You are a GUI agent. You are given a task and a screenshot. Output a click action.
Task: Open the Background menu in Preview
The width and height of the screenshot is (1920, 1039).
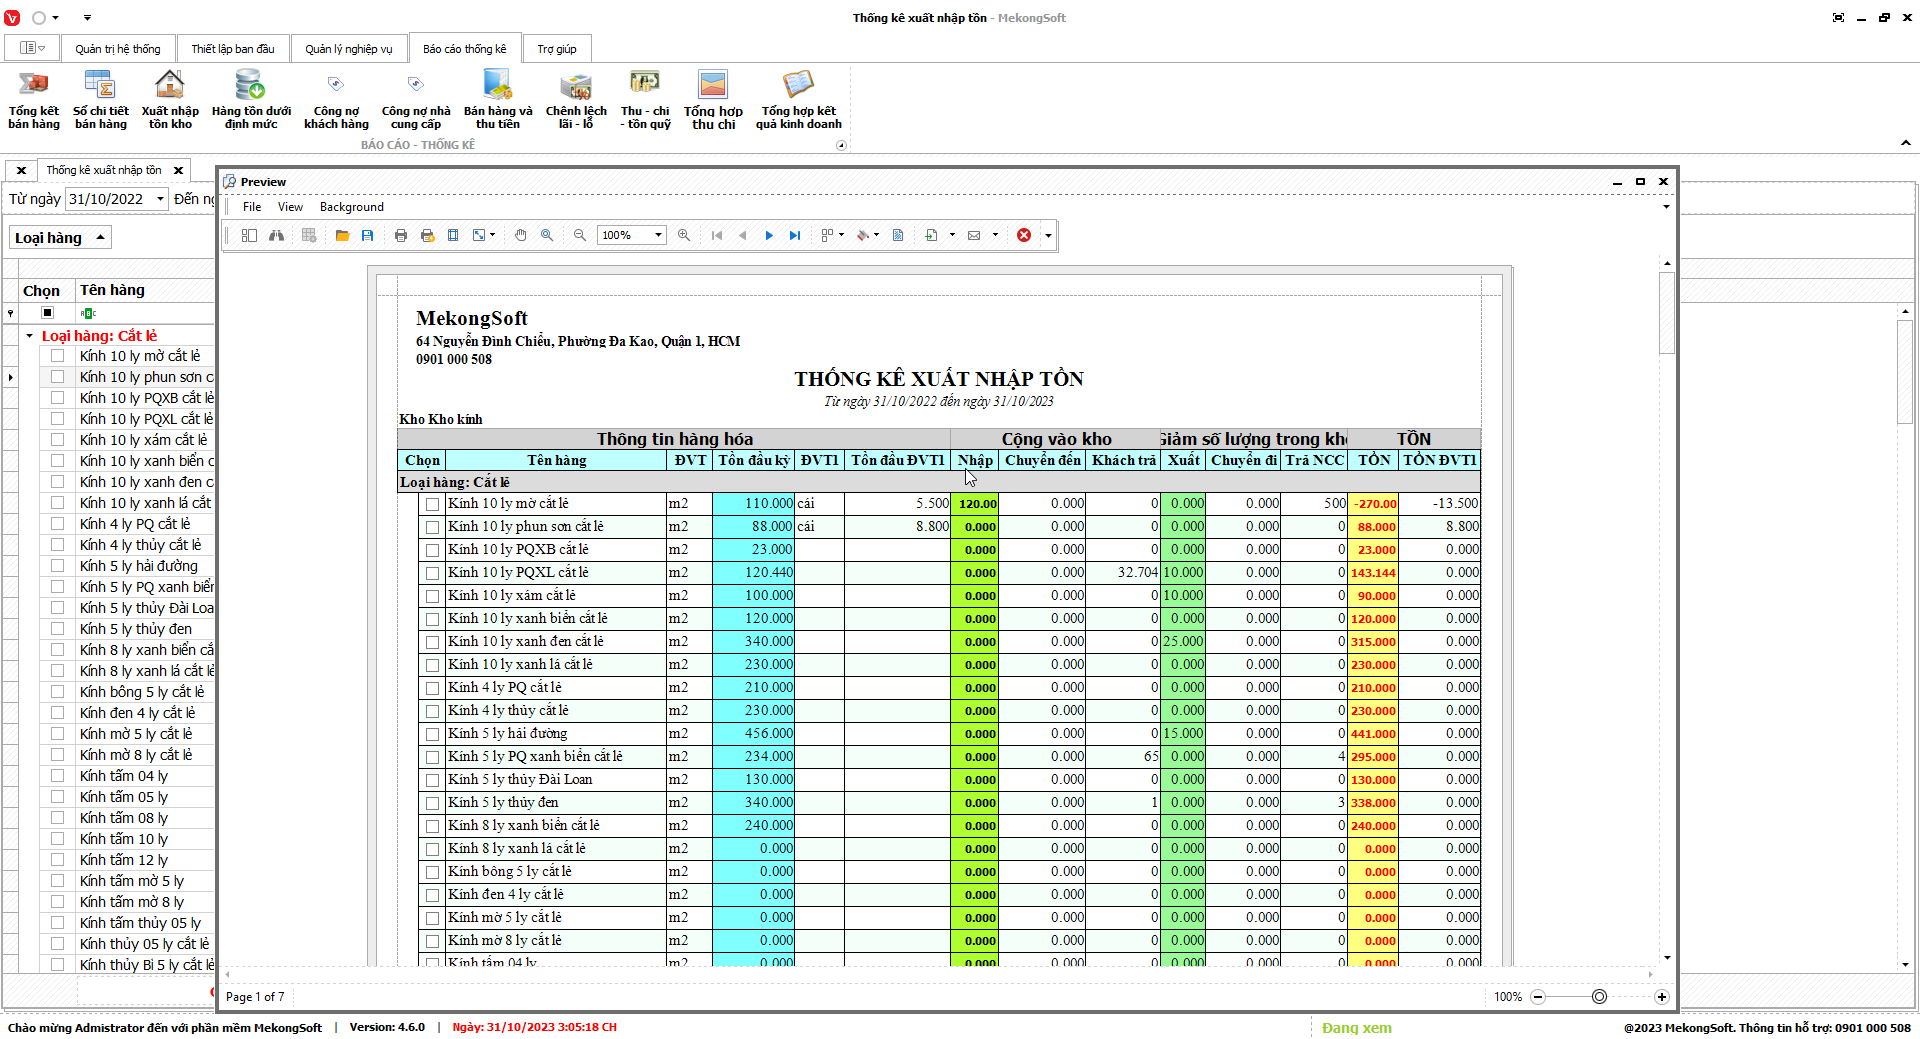point(351,207)
